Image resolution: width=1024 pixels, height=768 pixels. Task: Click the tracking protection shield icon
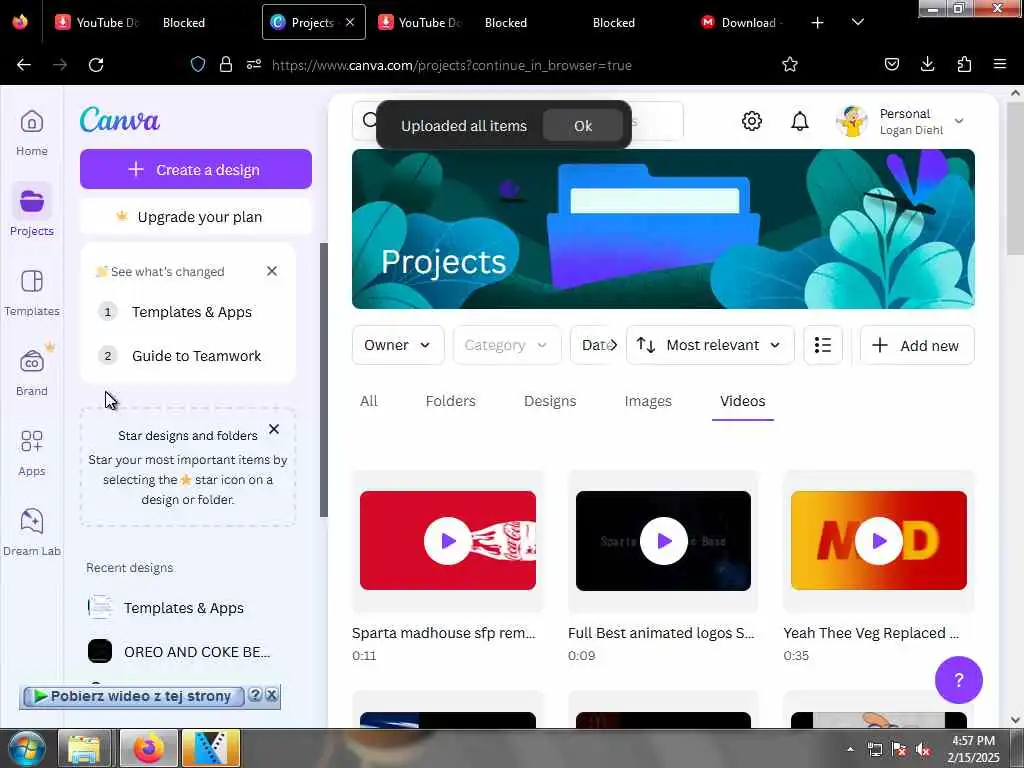pyautogui.click(x=198, y=64)
